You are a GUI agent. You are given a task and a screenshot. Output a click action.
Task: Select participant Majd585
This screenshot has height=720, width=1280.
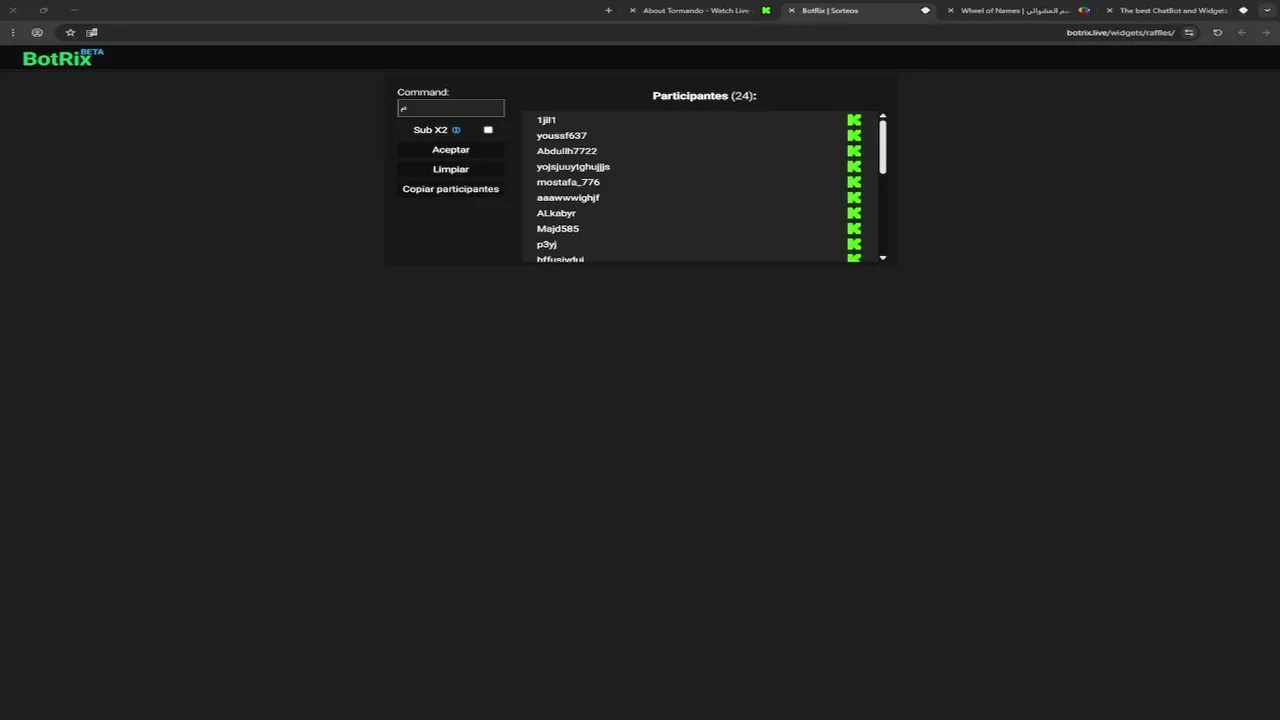(x=558, y=229)
